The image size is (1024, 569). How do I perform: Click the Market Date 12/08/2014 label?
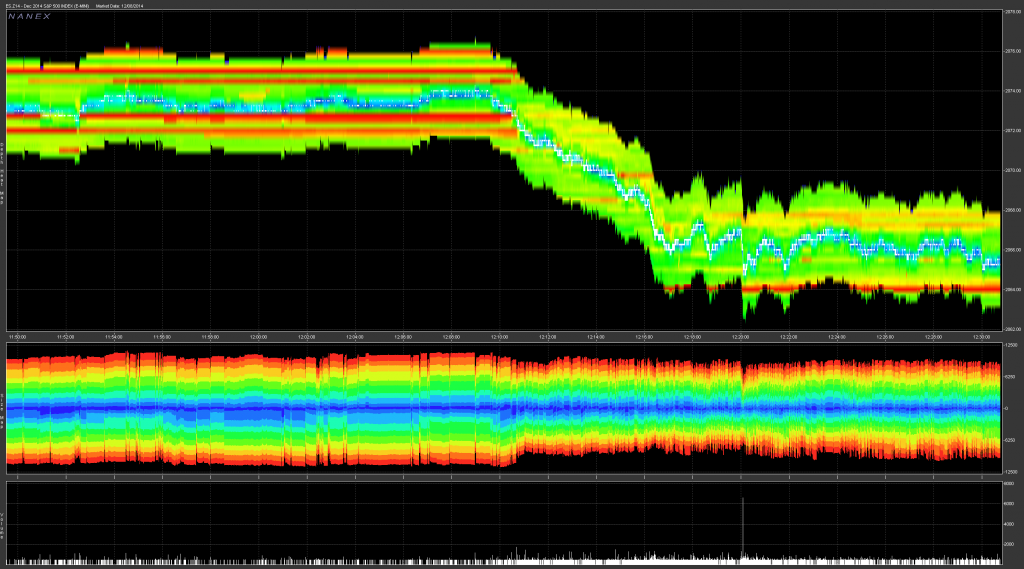pos(120,6)
